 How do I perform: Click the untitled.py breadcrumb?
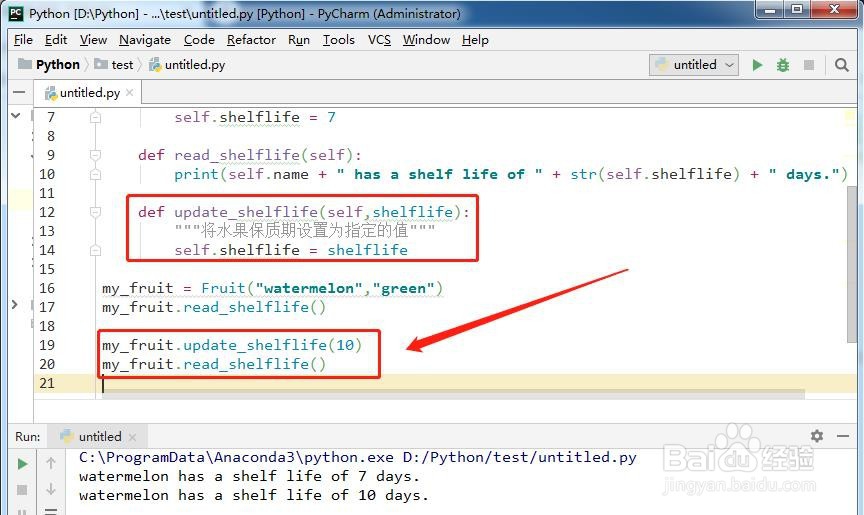pos(187,64)
